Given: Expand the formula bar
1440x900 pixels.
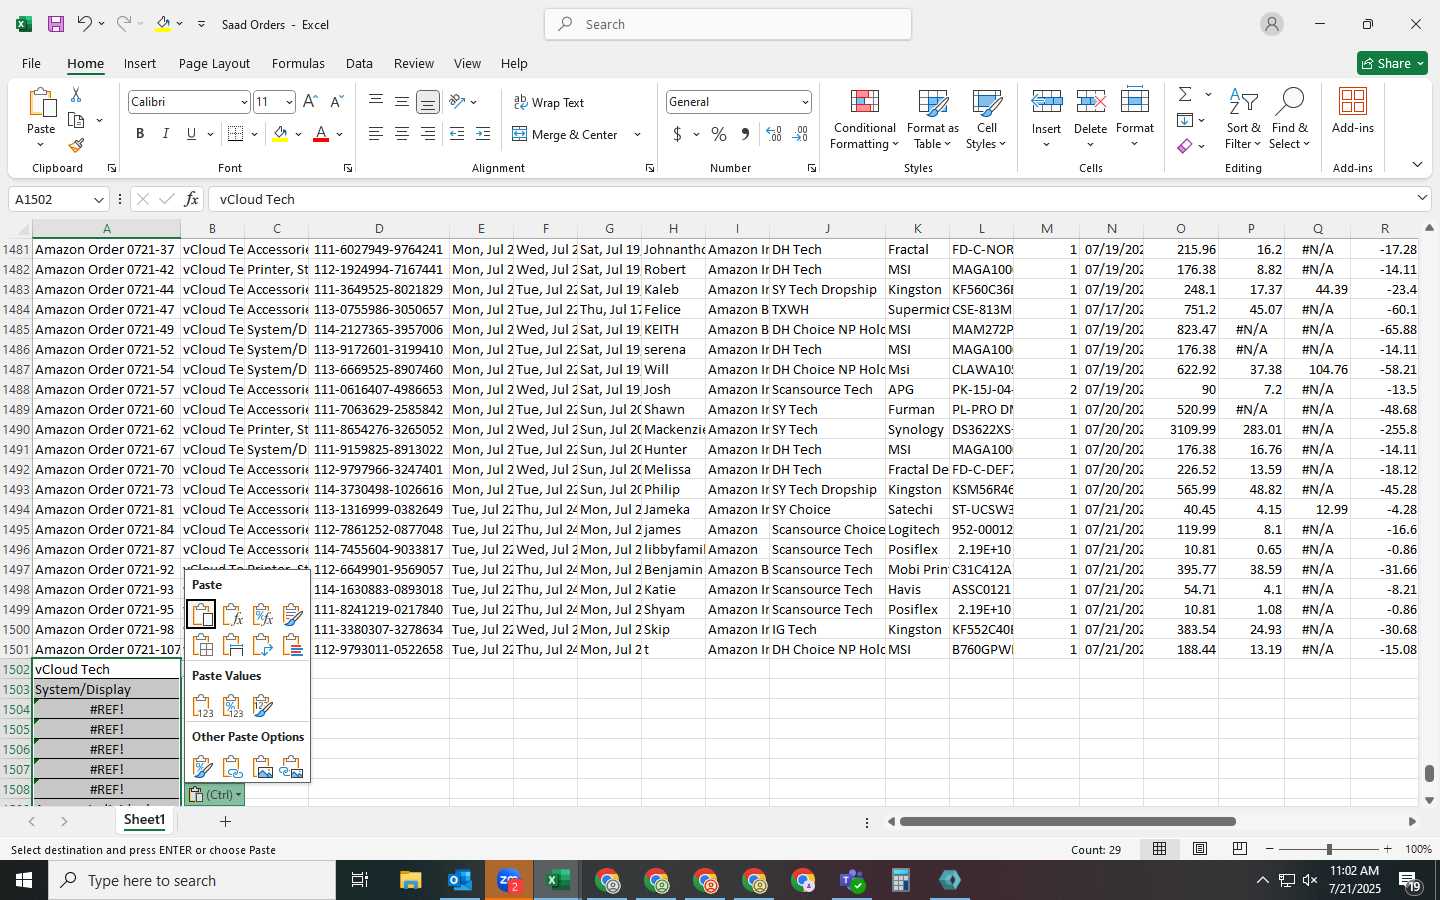Looking at the screenshot, I should coord(1422,199).
